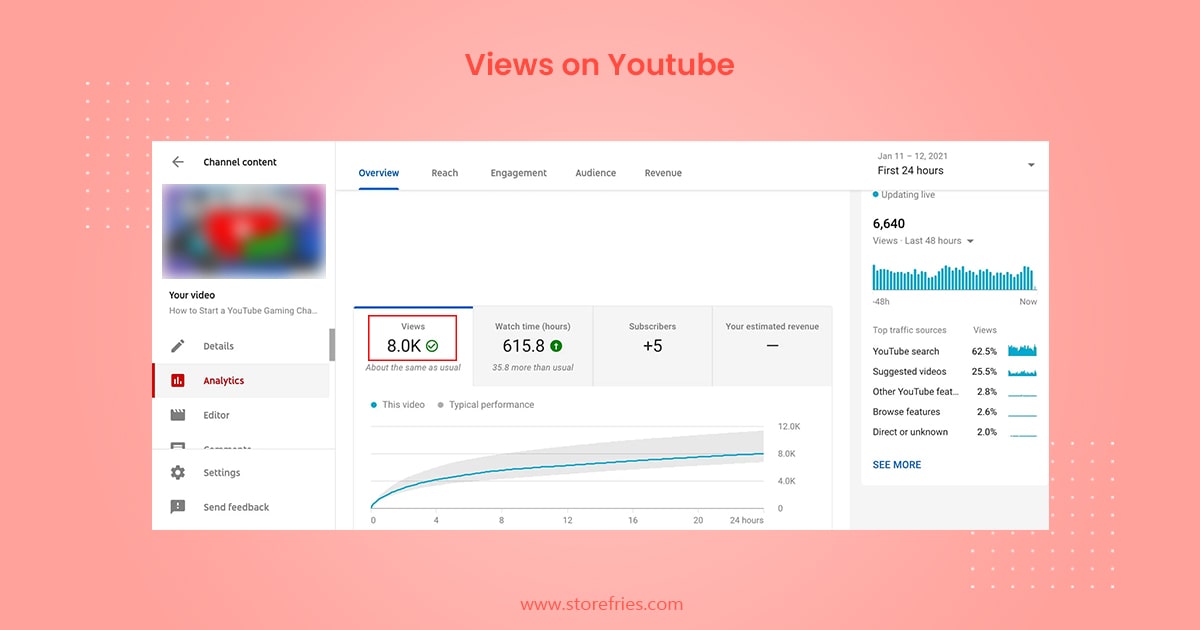Click the back arrow next to Channel content
This screenshot has height=630, width=1200.
pos(178,162)
